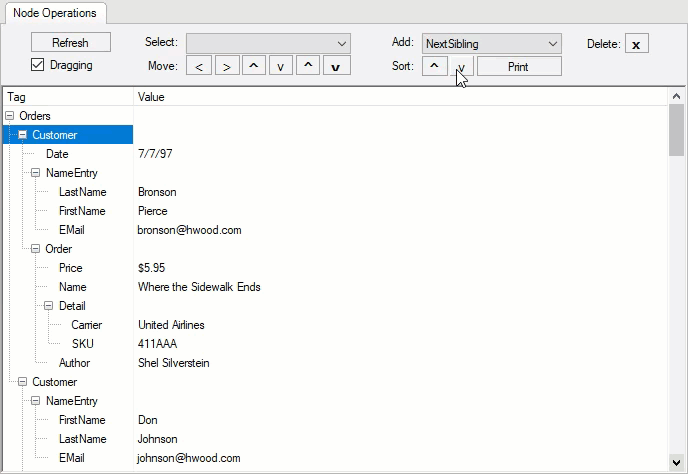Screen dimensions: 688x474
Task: Collapse the Detail node
Action: pos(49,306)
